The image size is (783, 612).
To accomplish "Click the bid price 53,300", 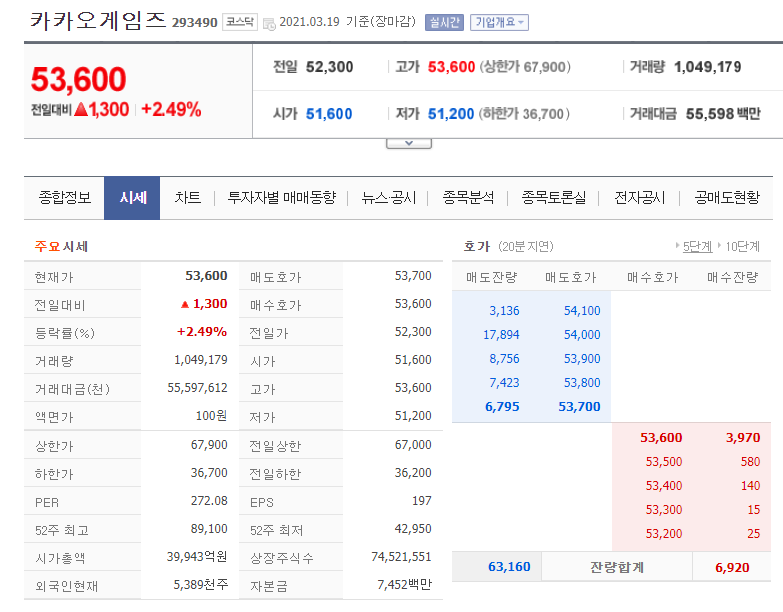I will pos(664,510).
